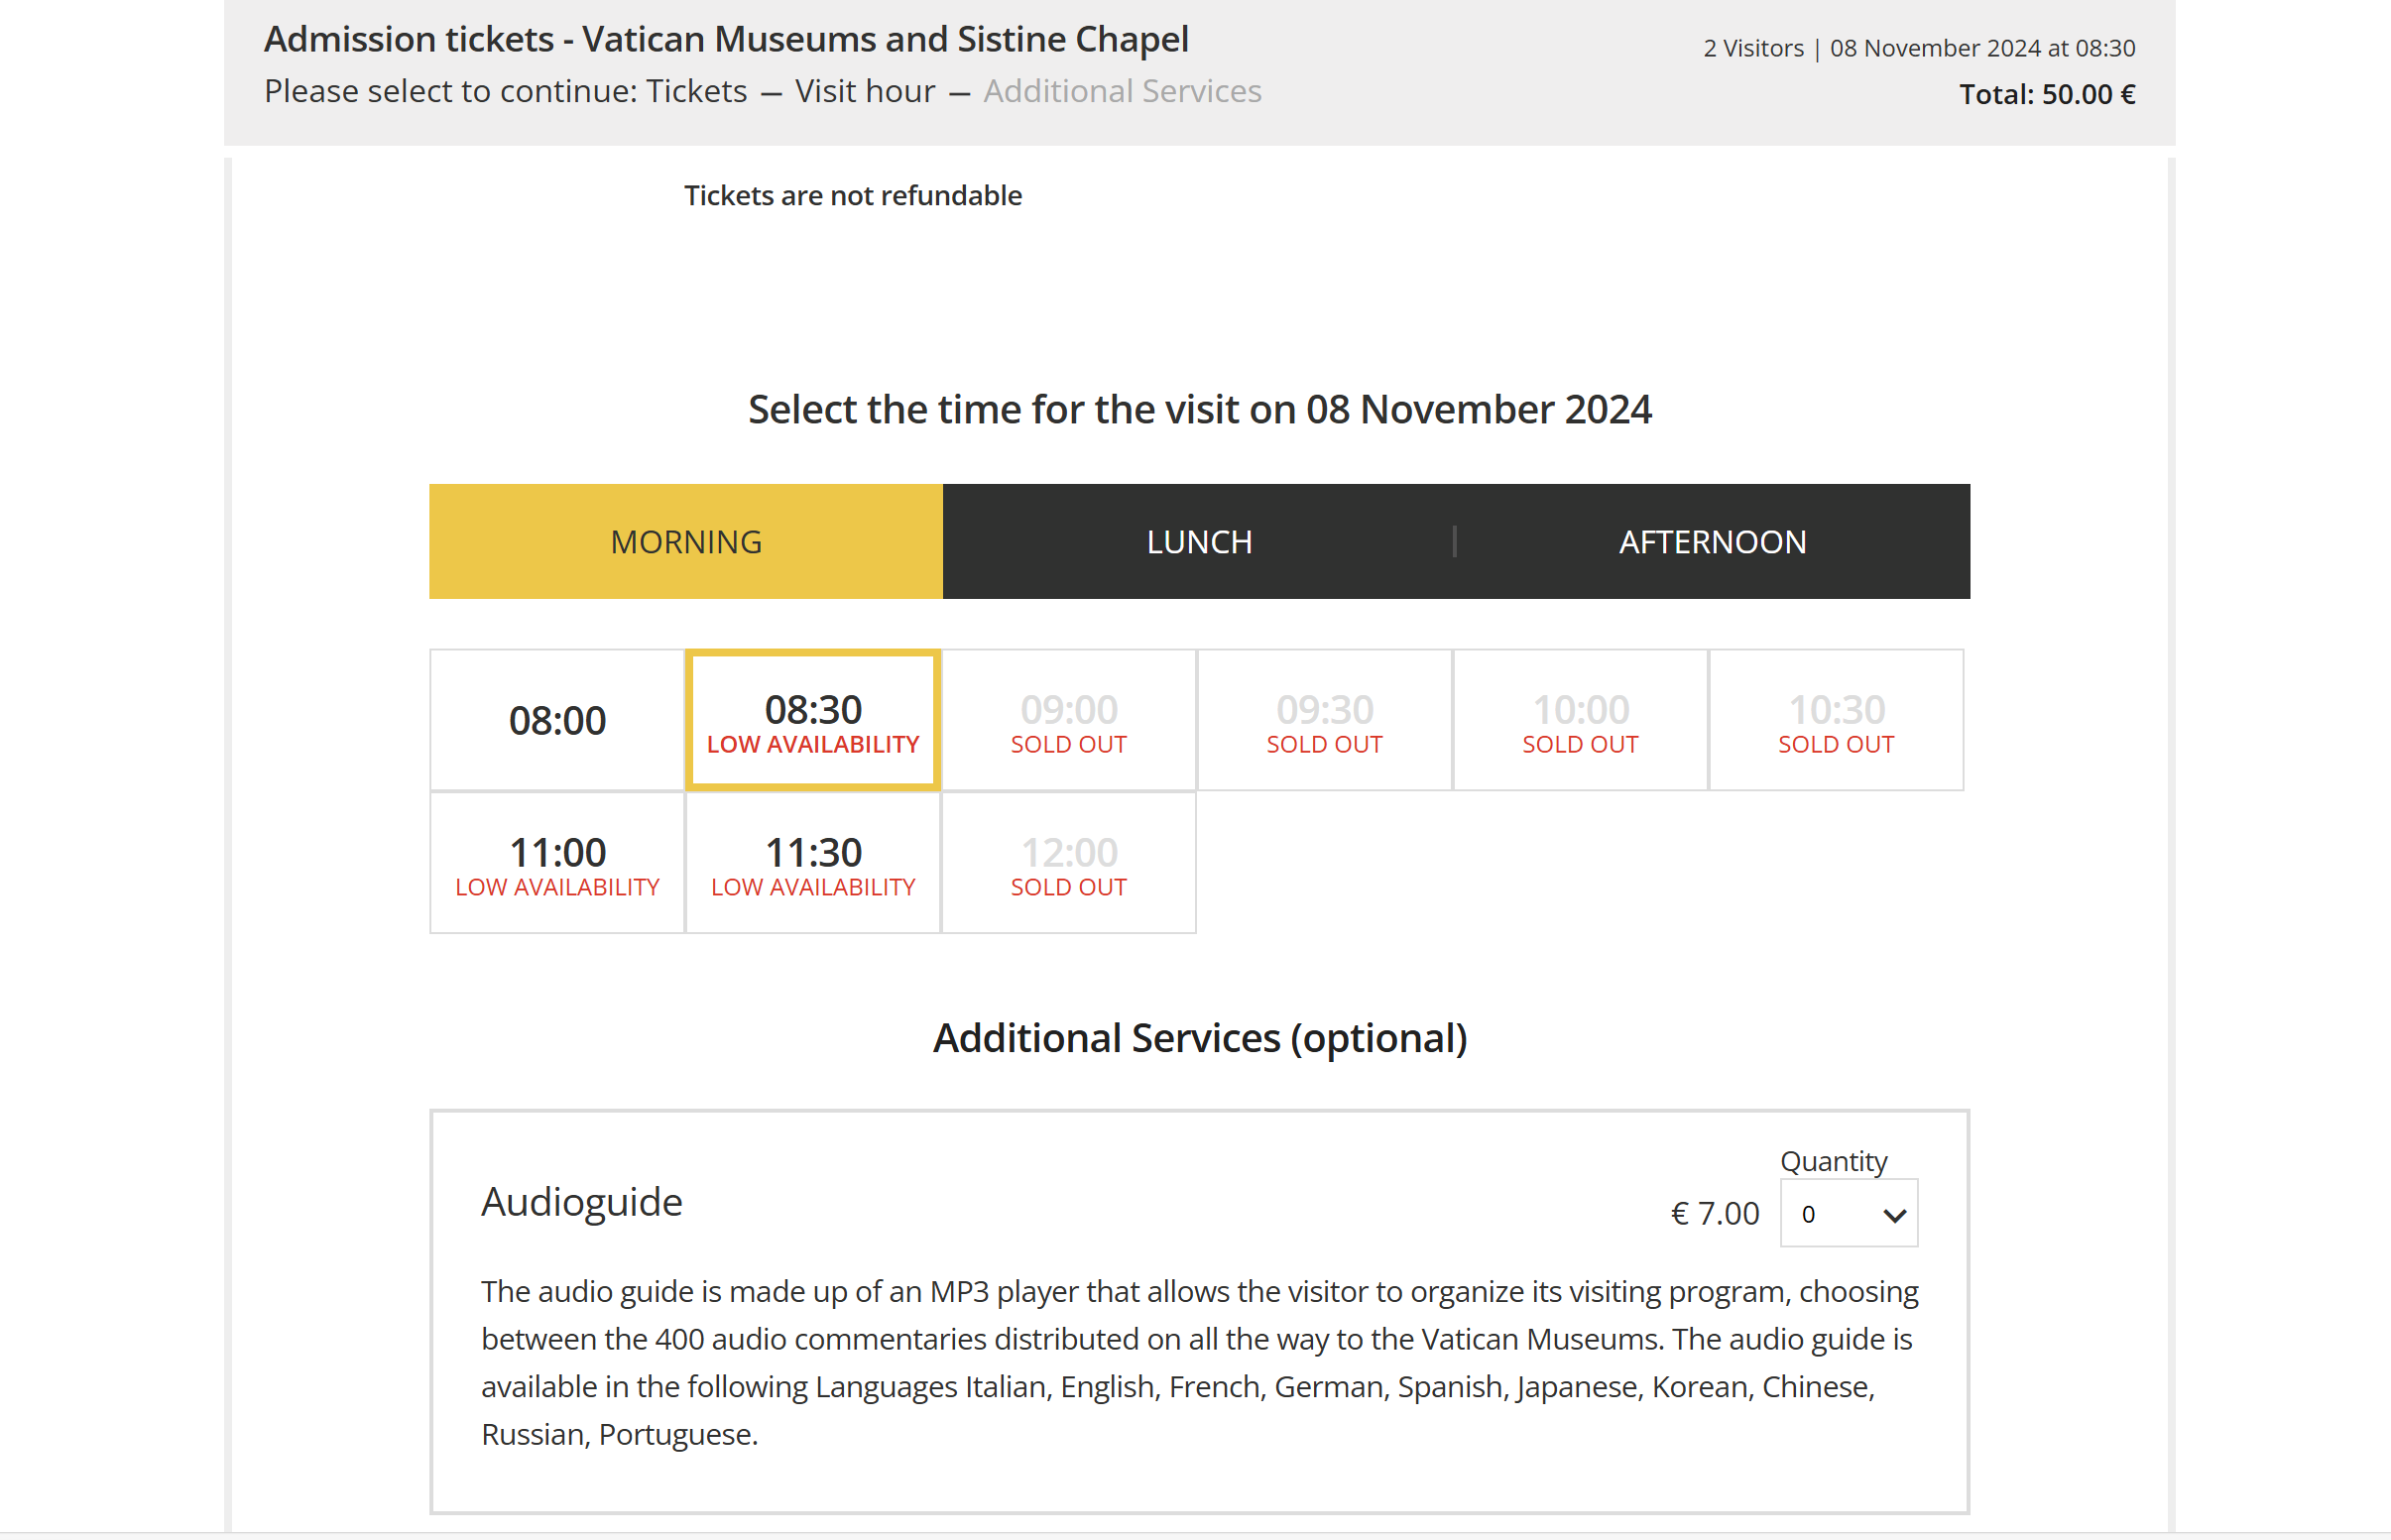Pick the 11:30 time slot
The height and width of the screenshot is (1540, 2391).
813,864
